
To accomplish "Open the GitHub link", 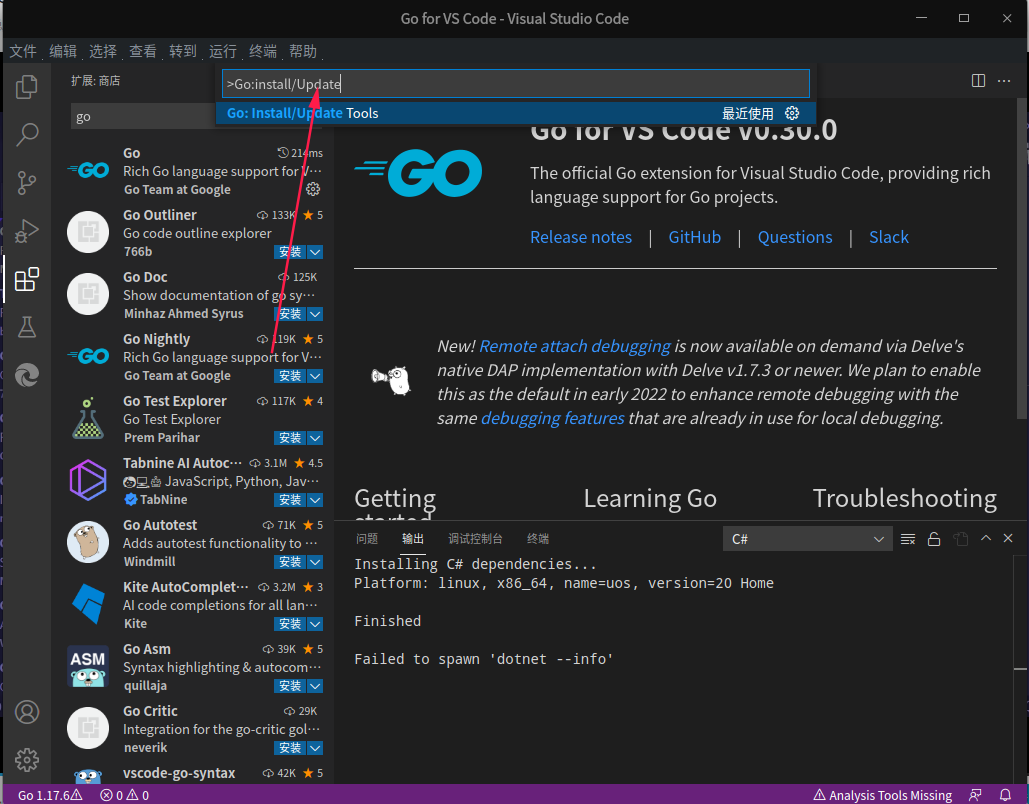I will [x=694, y=237].
